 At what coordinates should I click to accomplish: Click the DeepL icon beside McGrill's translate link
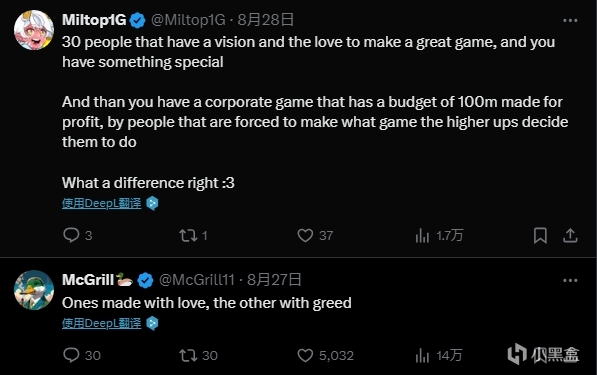point(152,323)
